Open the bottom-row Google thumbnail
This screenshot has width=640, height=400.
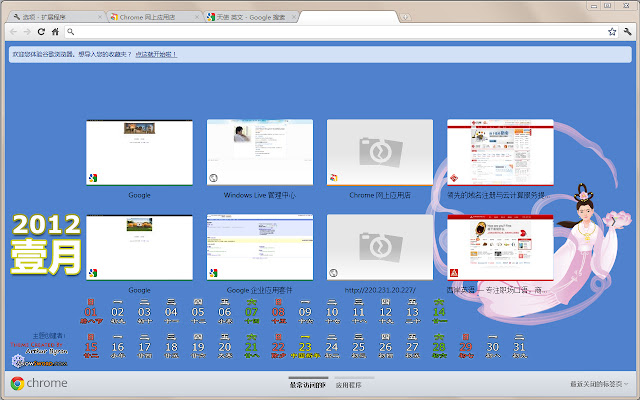click(x=139, y=248)
